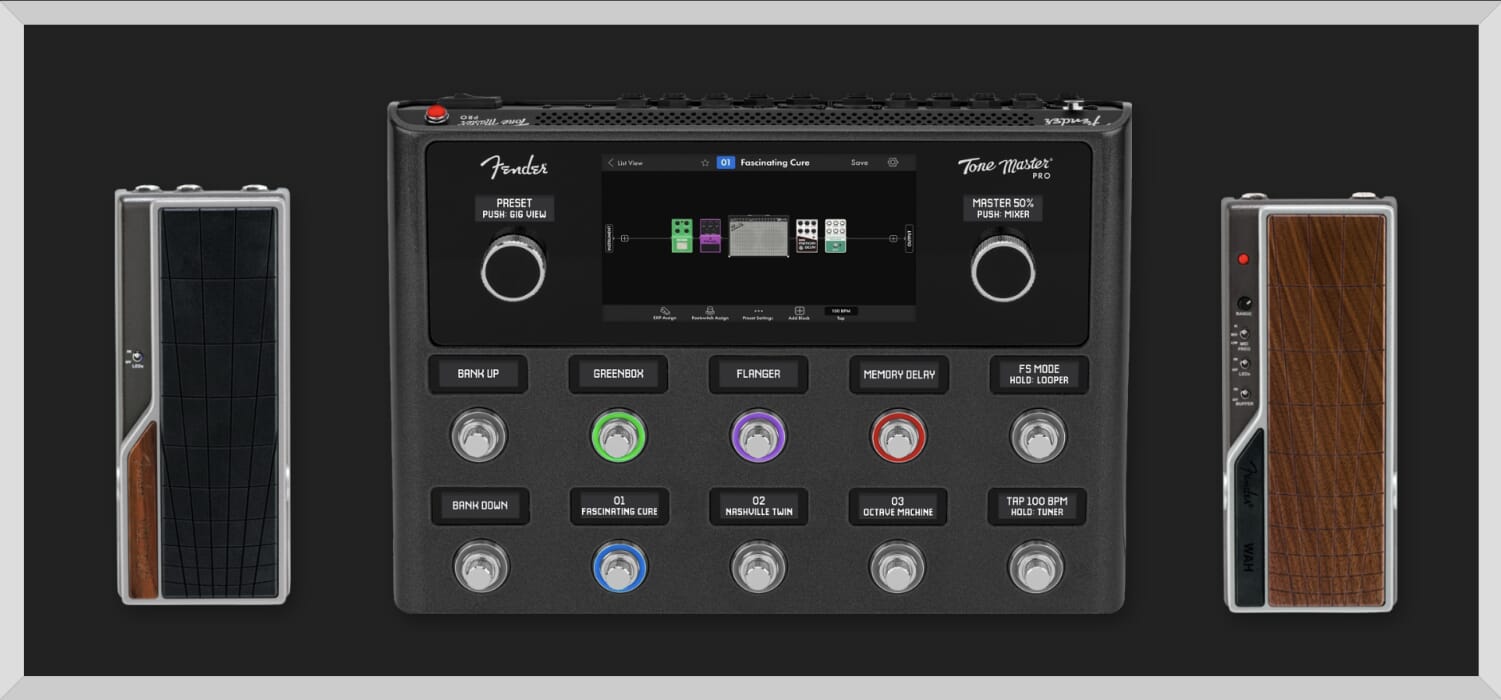This screenshot has width=1501, height=700.
Task: Click the Memory Delay scribble strip label
Action: point(899,374)
